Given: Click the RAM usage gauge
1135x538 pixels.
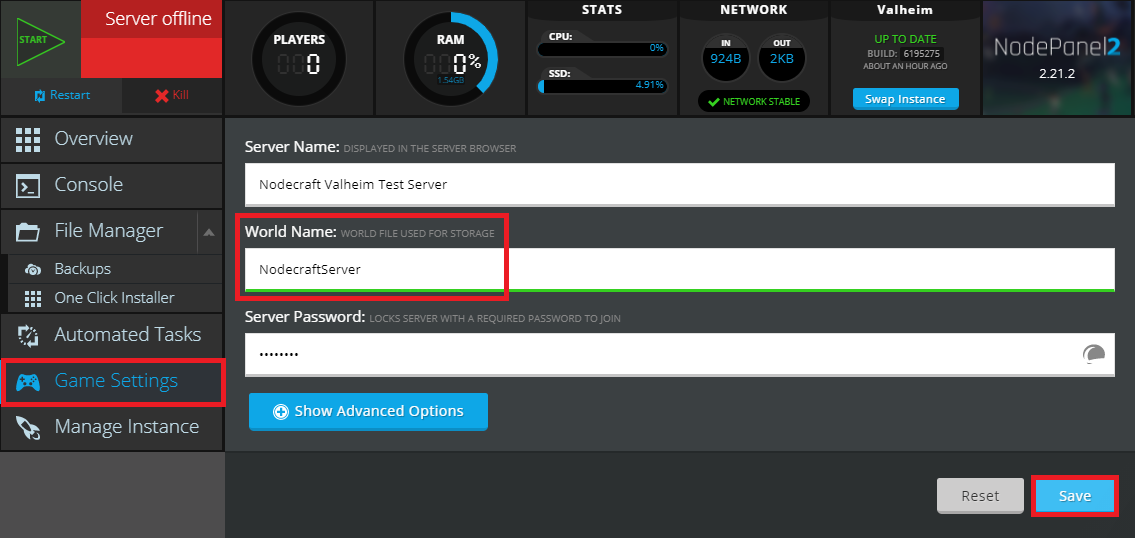Looking at the screenshot, I should [x=451, y=59].
